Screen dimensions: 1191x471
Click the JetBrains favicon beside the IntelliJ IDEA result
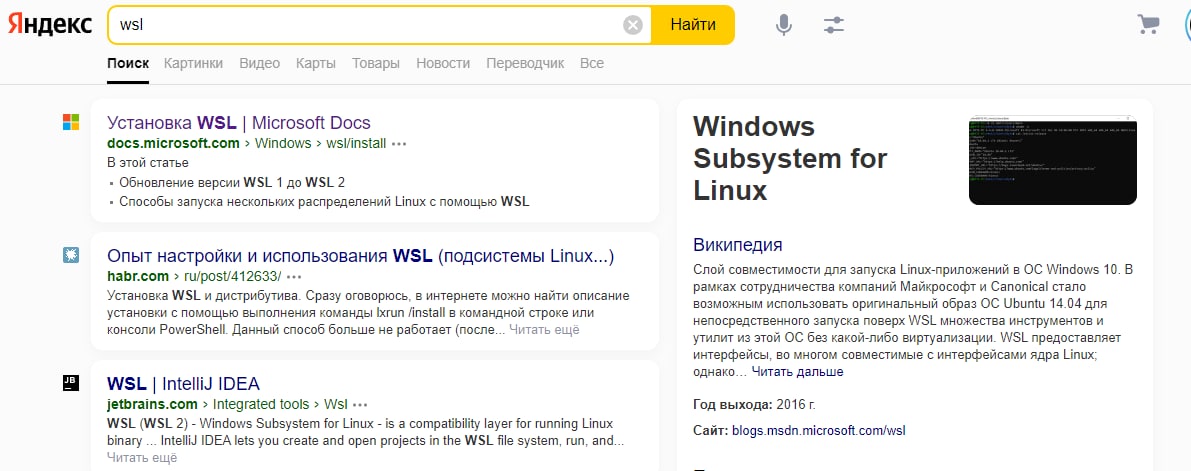[x=71, y=383]
